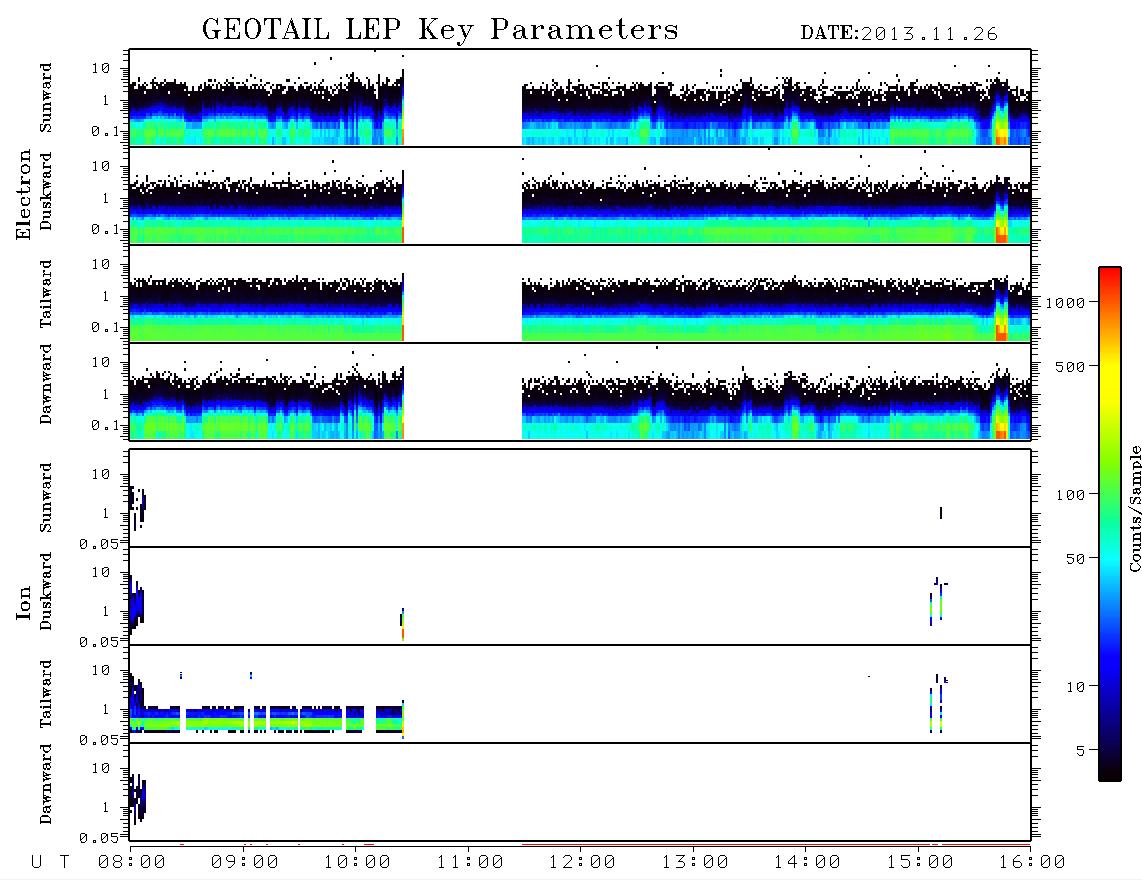Viewport: 1142px width, 880px height.
Task: Select the Electron Duskward axis label
Action: tap(45, 191)
